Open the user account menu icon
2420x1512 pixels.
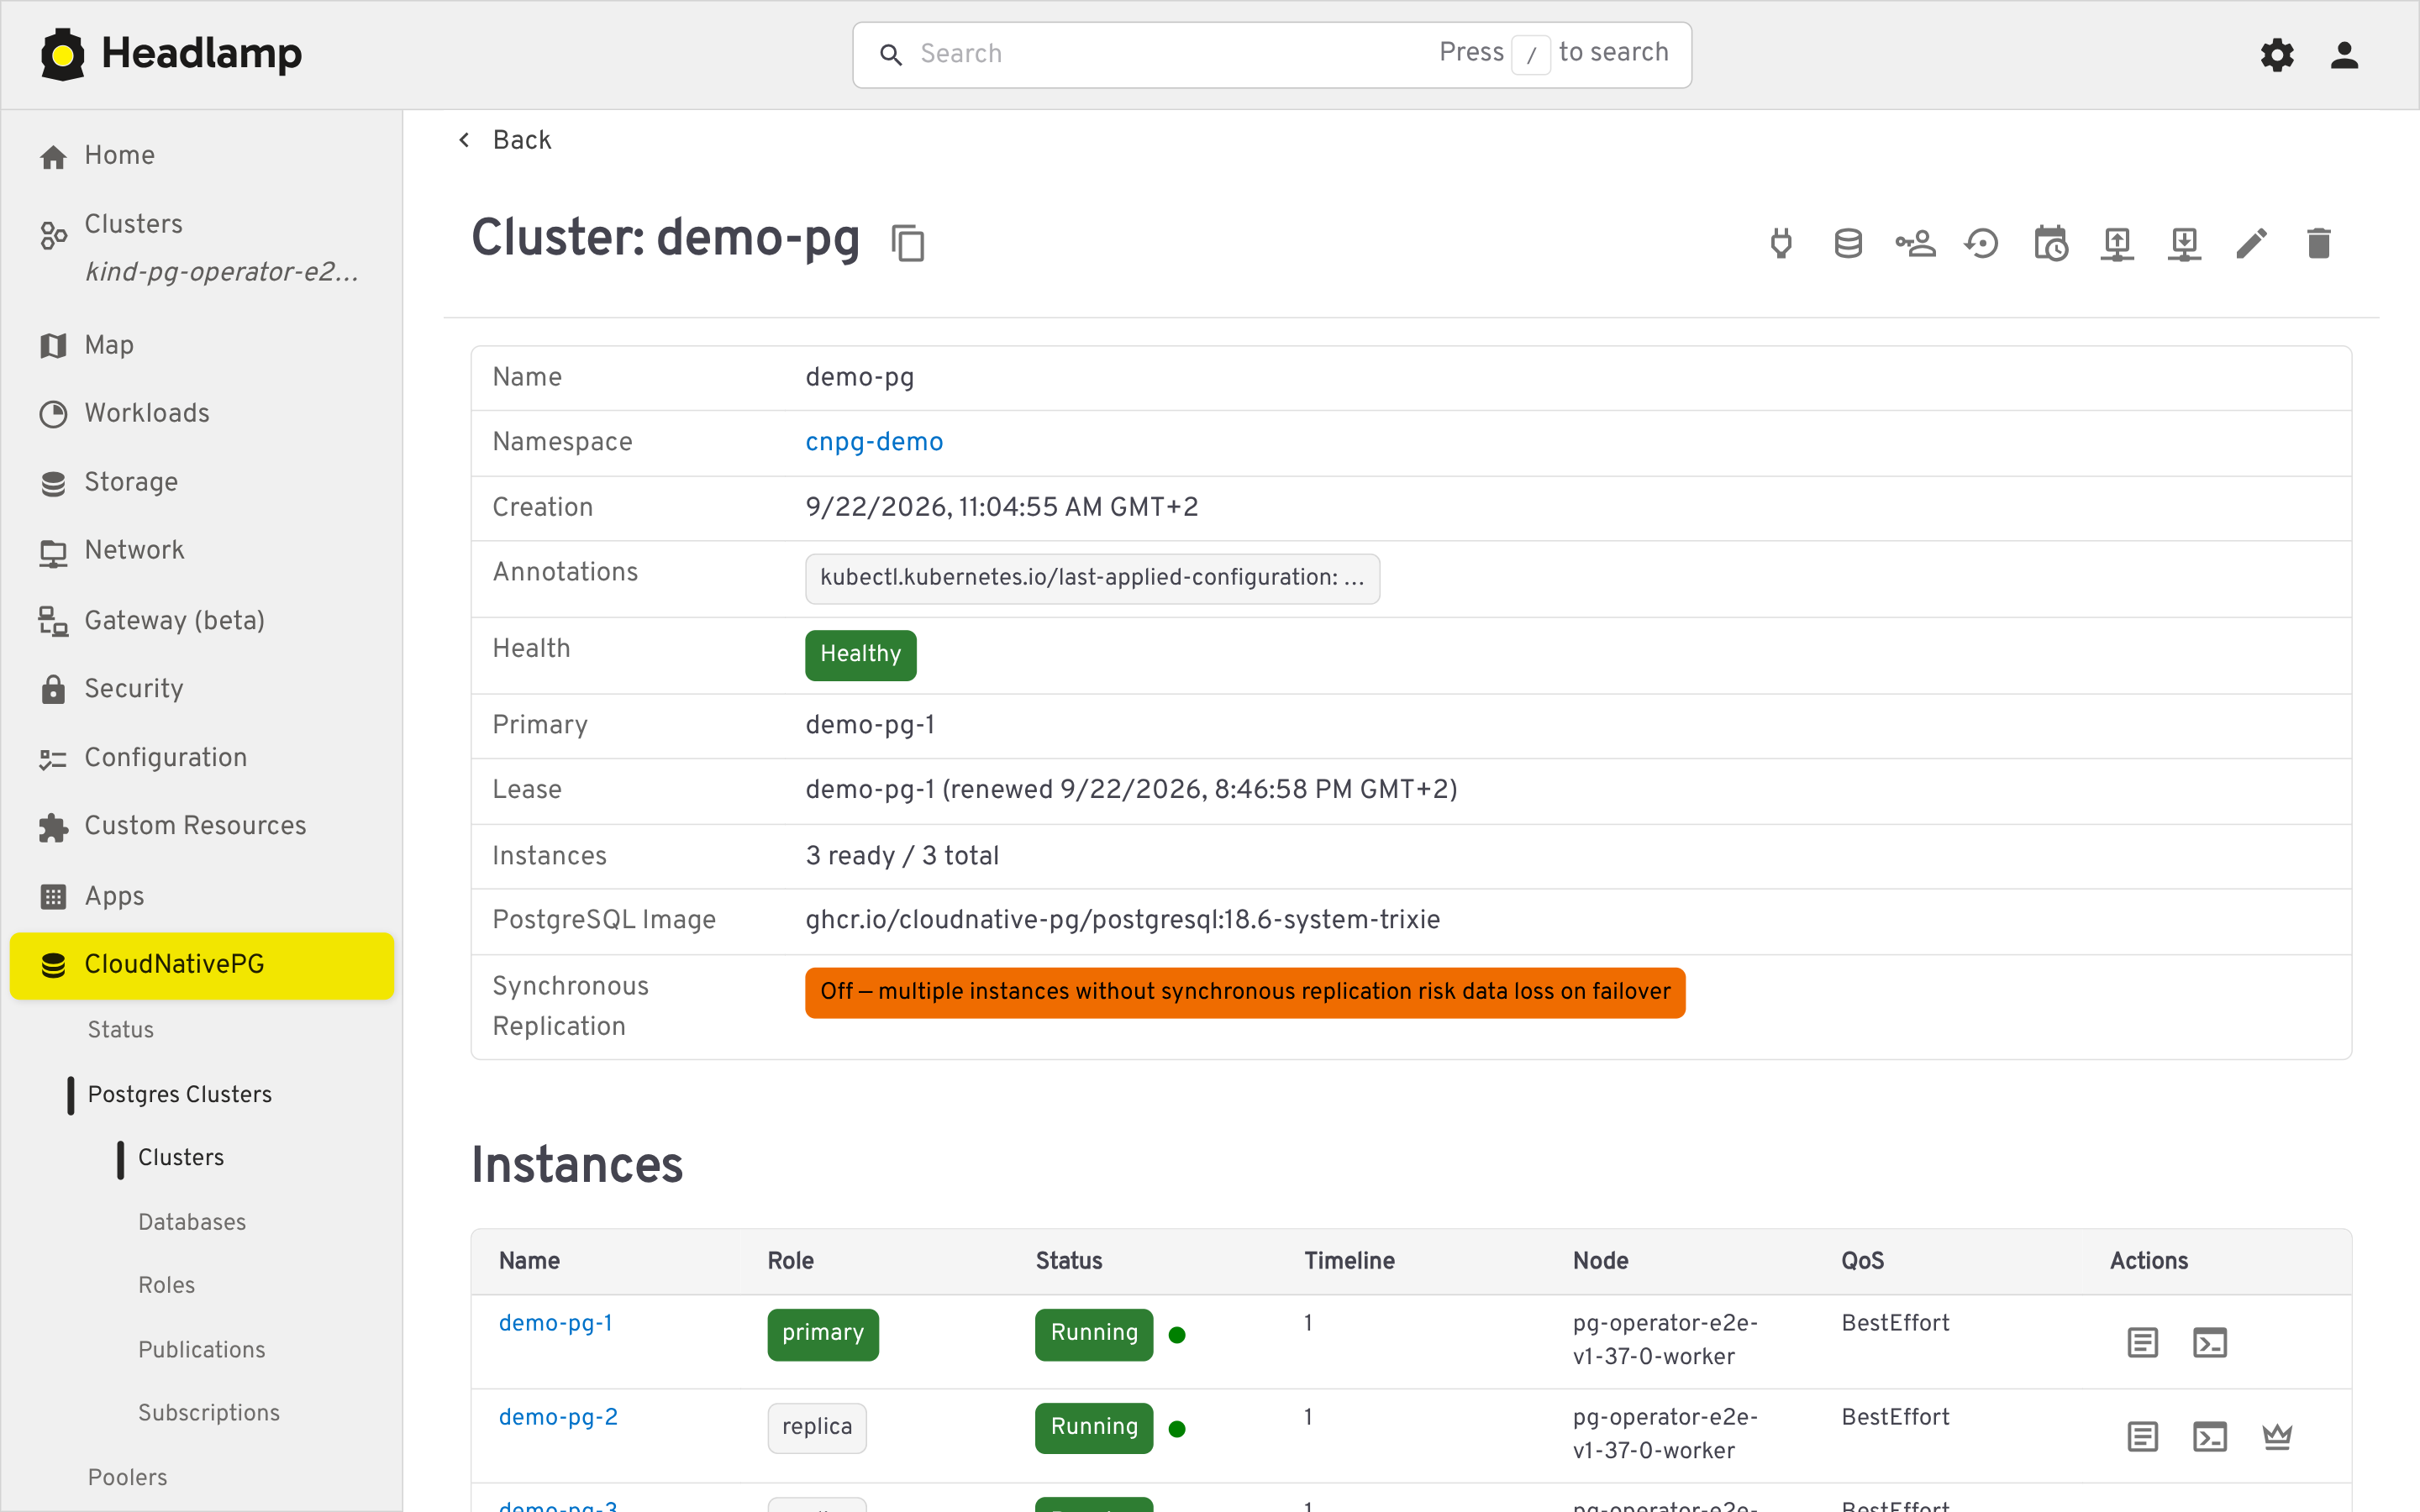(2344, 54)
